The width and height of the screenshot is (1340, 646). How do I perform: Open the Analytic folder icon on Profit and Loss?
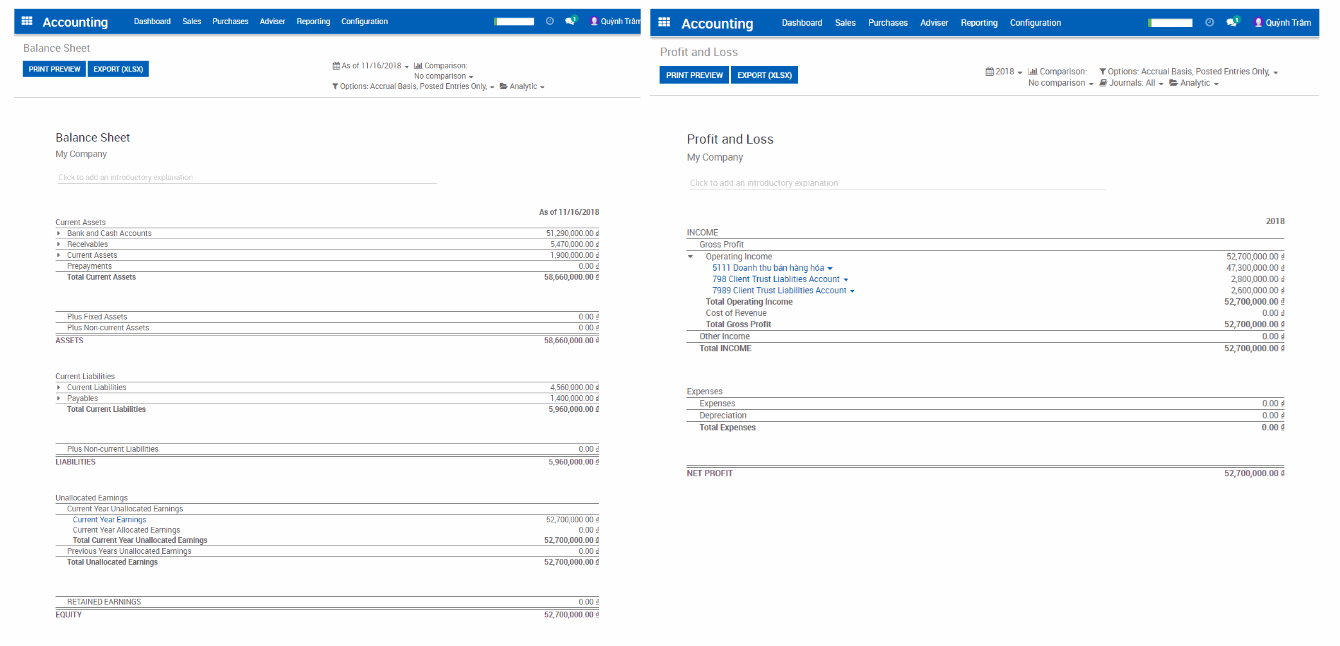[1174, 83]
